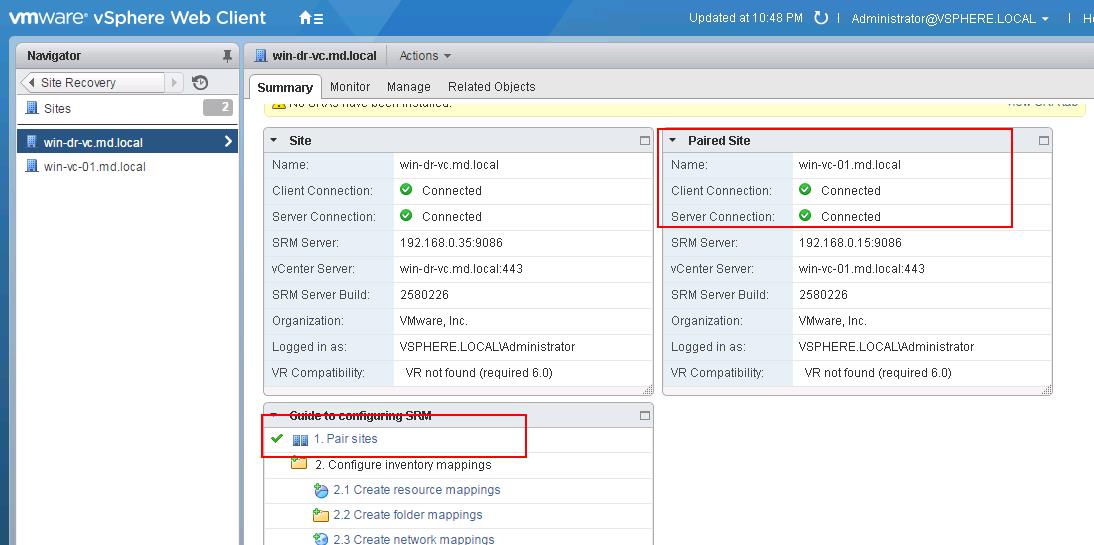Maximize Guide to configuring SRM panel

645,415
